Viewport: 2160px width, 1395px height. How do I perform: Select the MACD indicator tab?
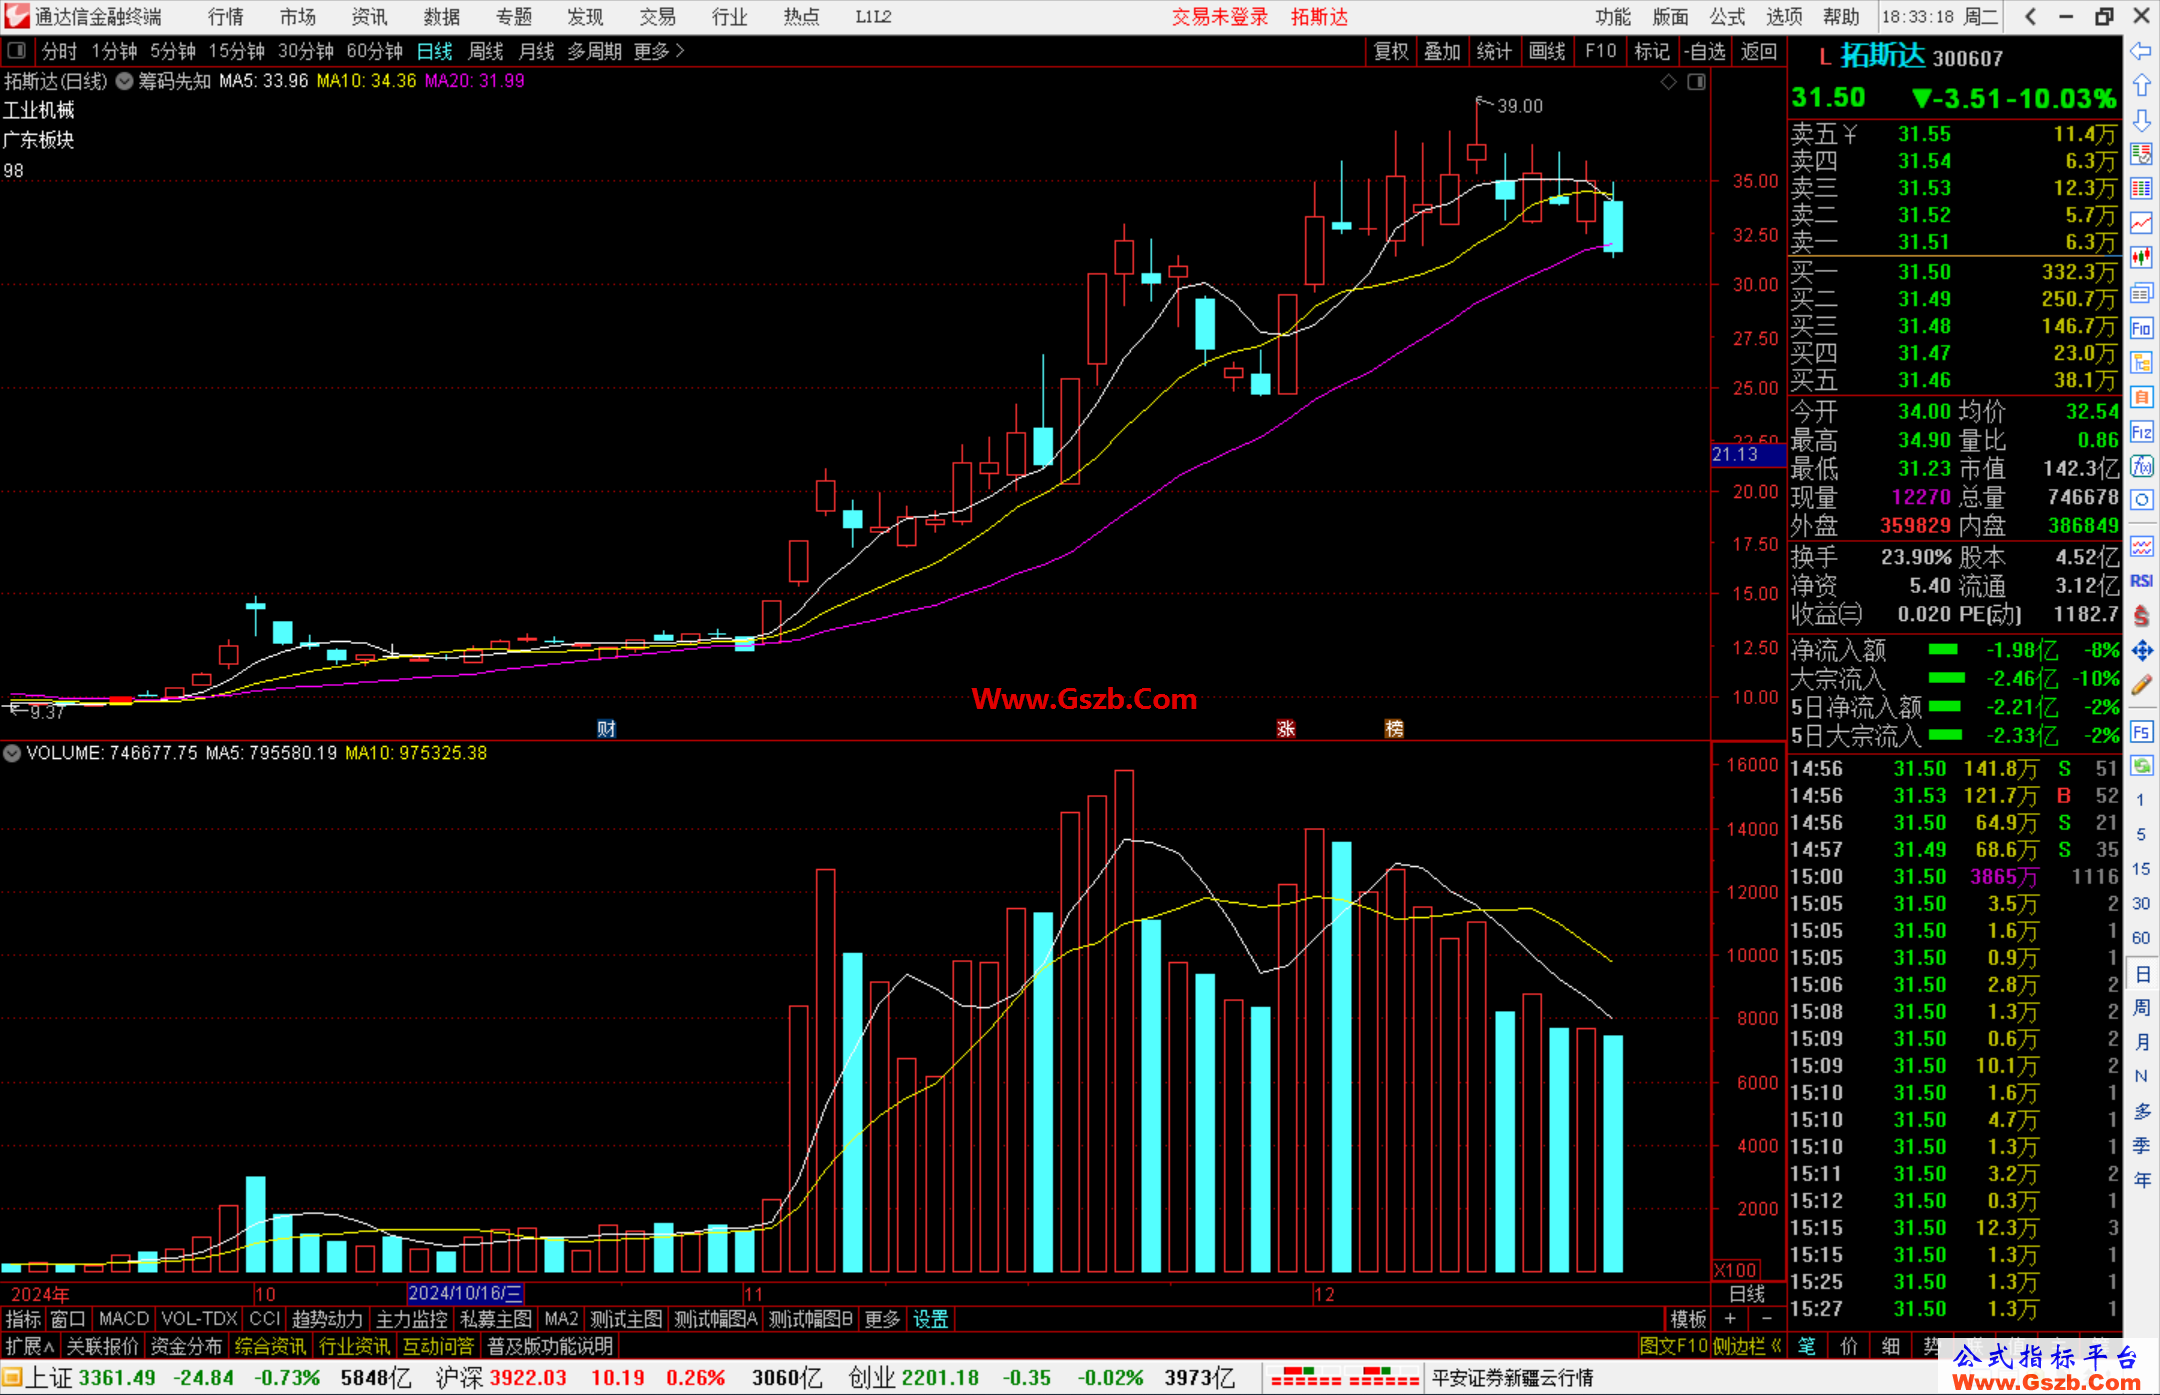click(124, 1320)
